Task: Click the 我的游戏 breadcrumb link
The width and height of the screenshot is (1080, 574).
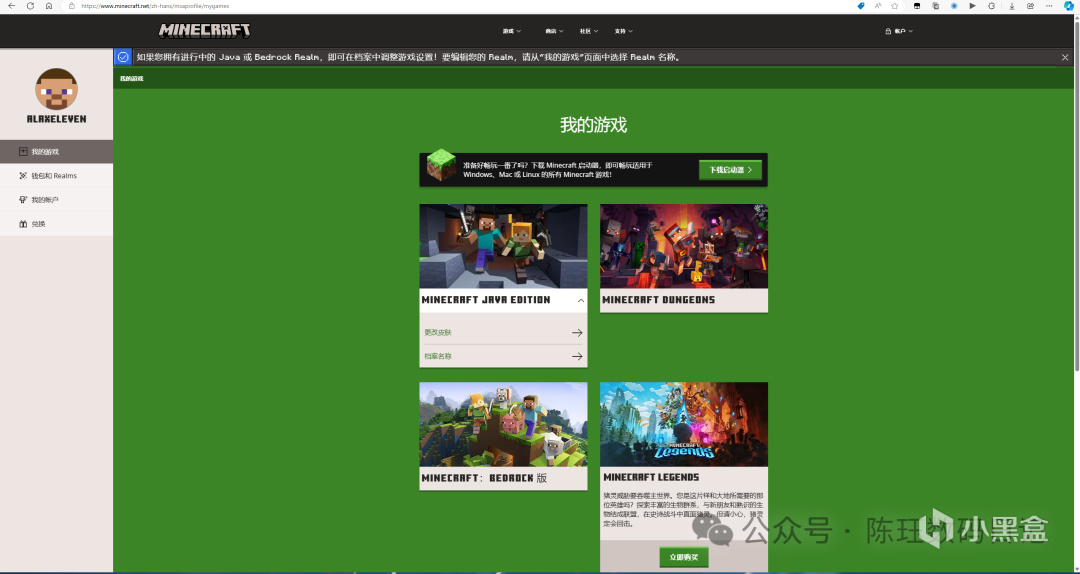Action: [x=132, y=79]
